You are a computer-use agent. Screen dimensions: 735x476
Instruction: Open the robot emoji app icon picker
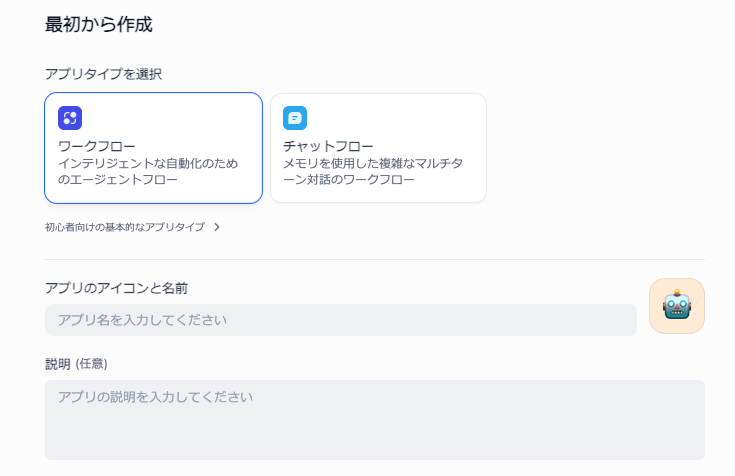[677, 306]
